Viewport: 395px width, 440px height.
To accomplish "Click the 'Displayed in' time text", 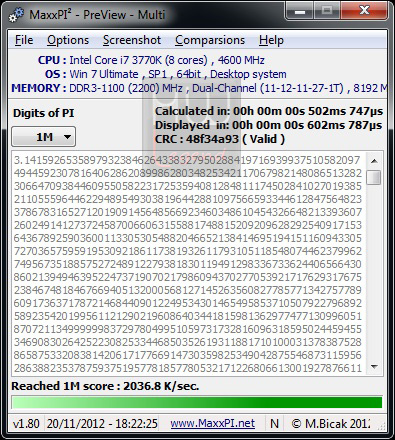I will [x=269, y=125].
